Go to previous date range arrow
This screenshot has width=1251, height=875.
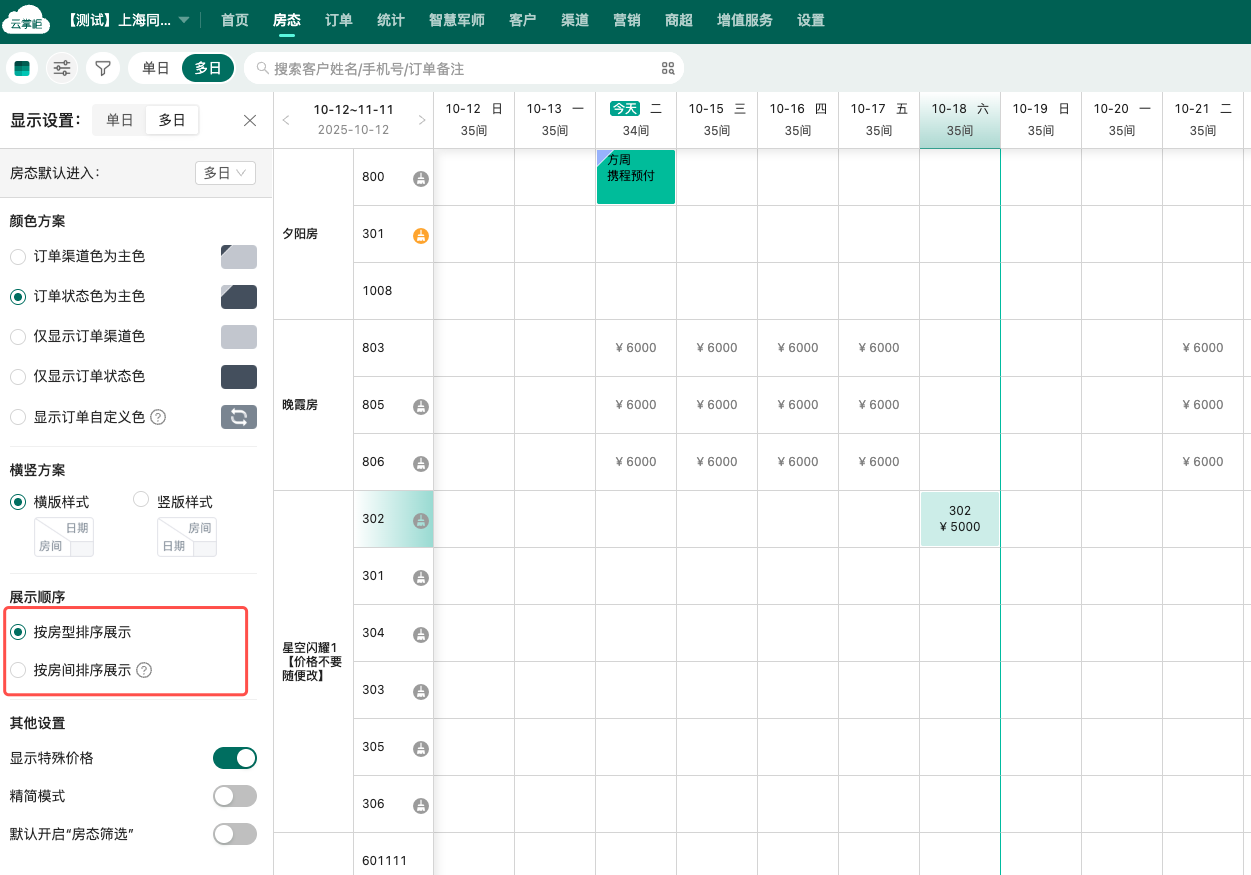point(286,120)
